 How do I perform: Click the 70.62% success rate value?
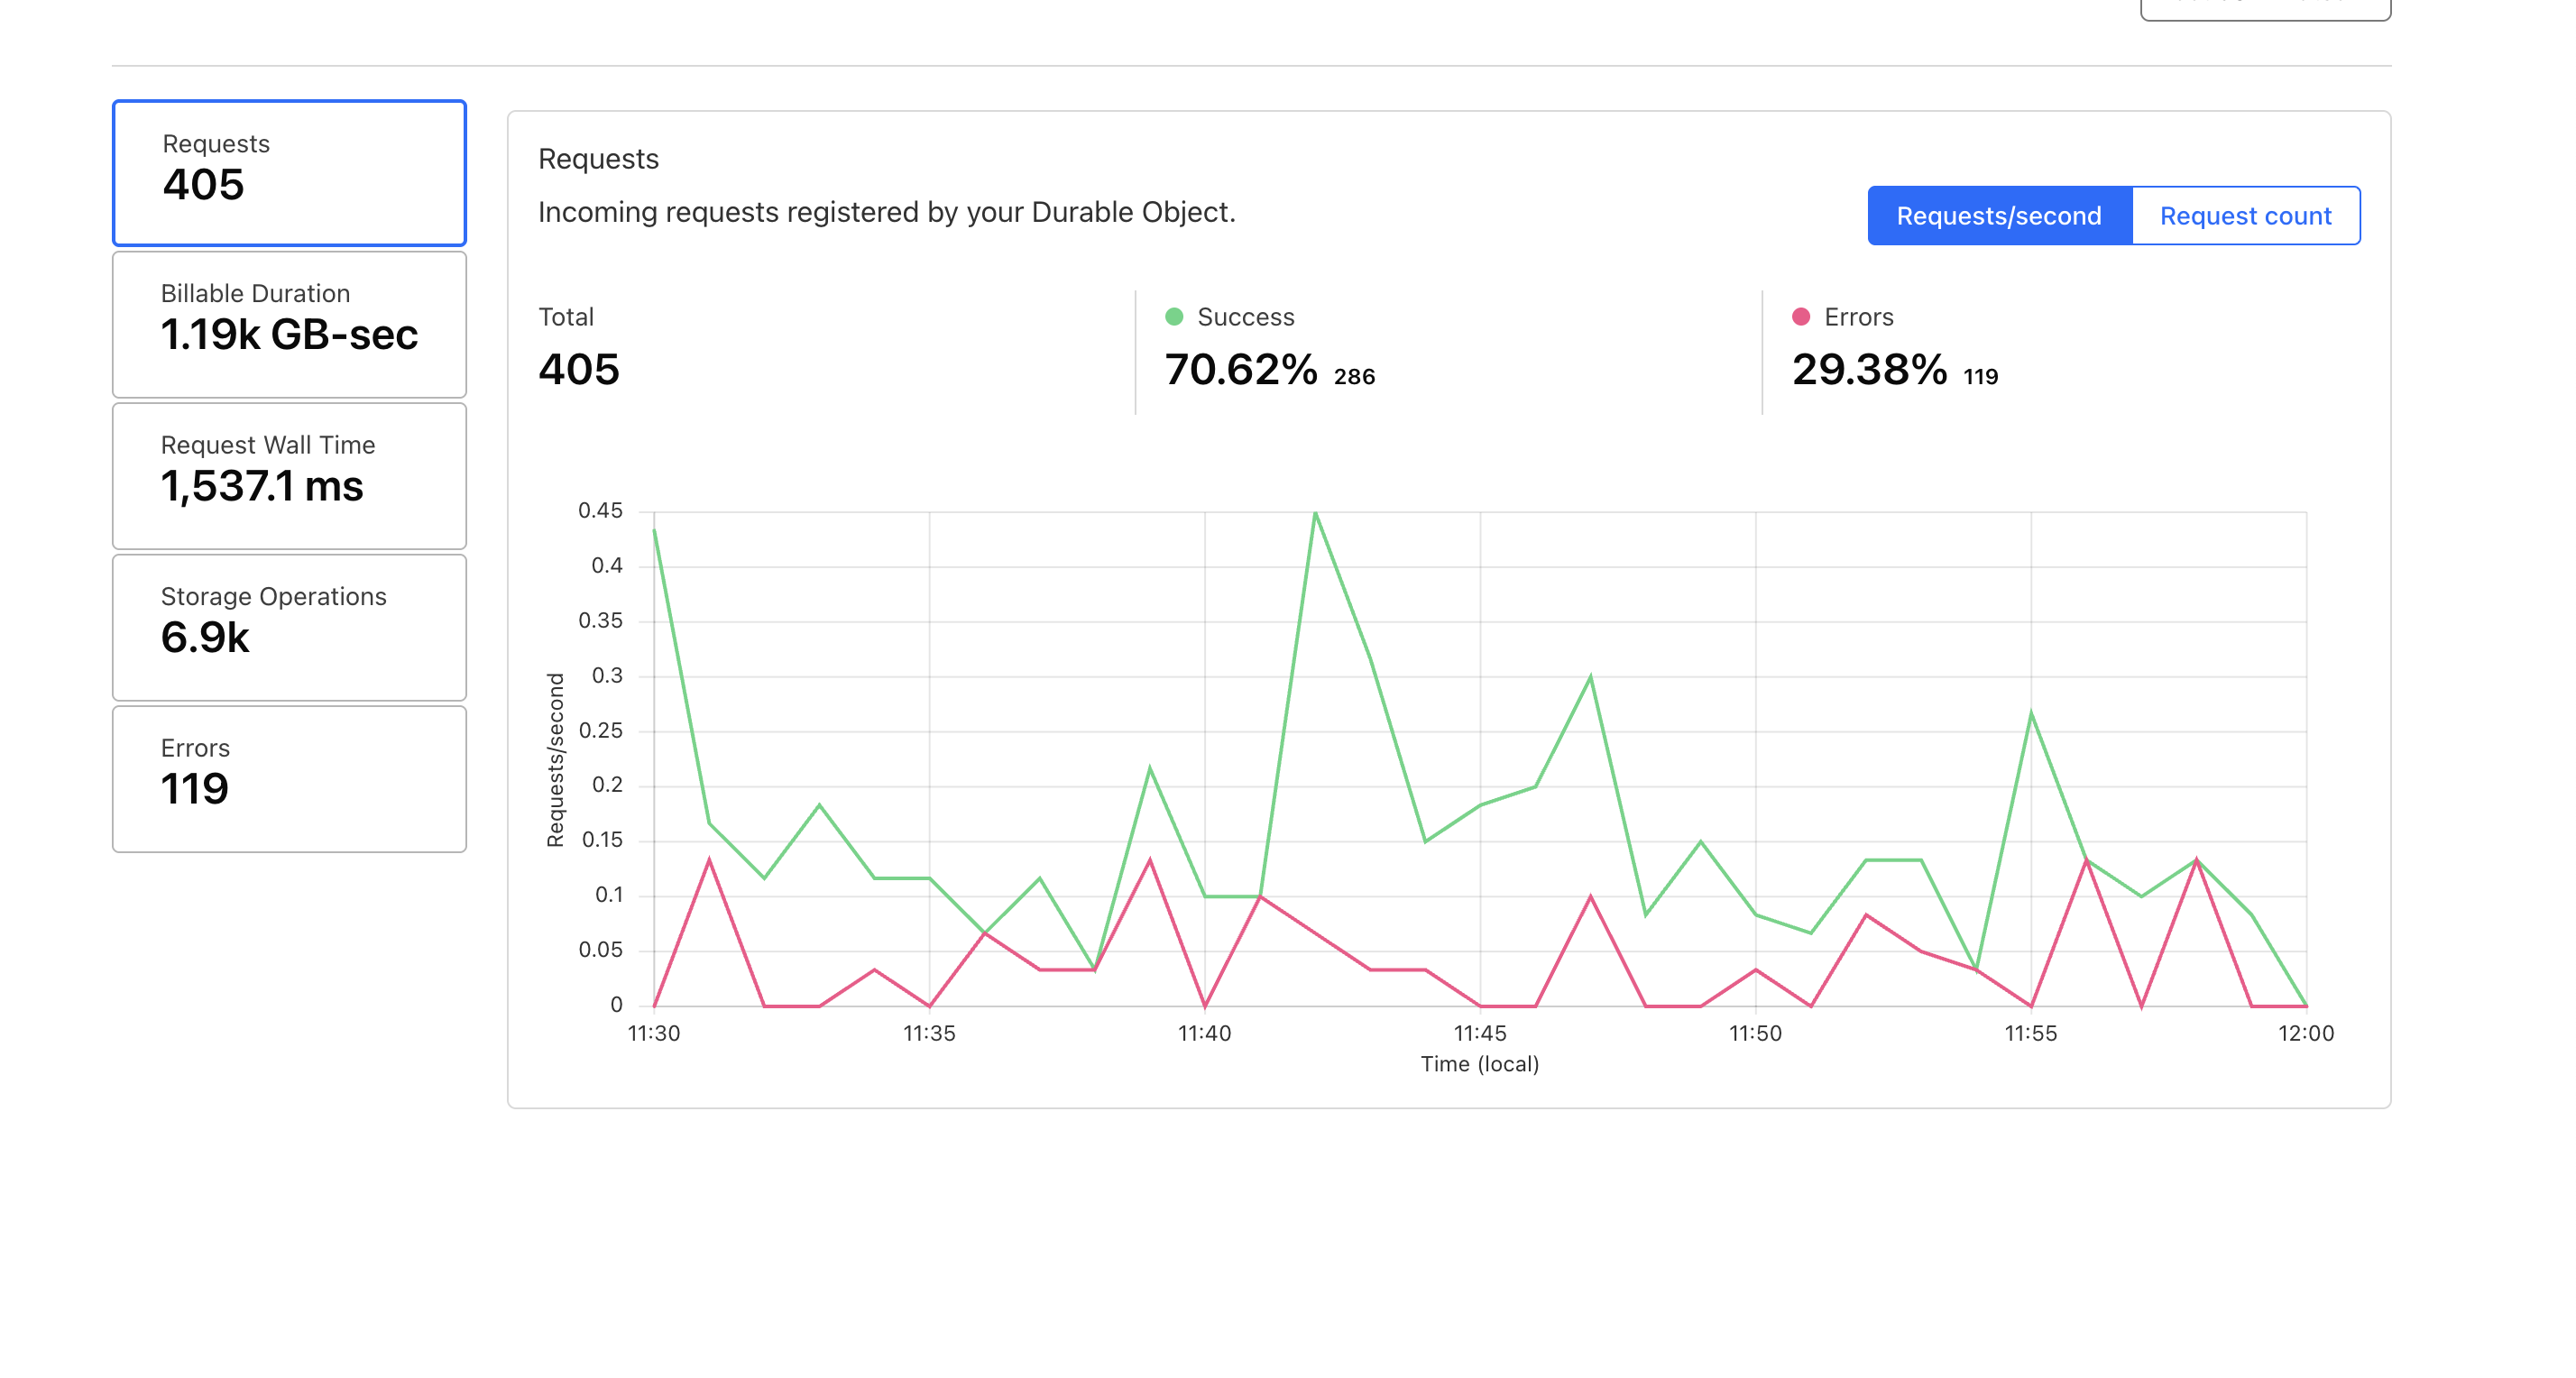(1241, 369)
